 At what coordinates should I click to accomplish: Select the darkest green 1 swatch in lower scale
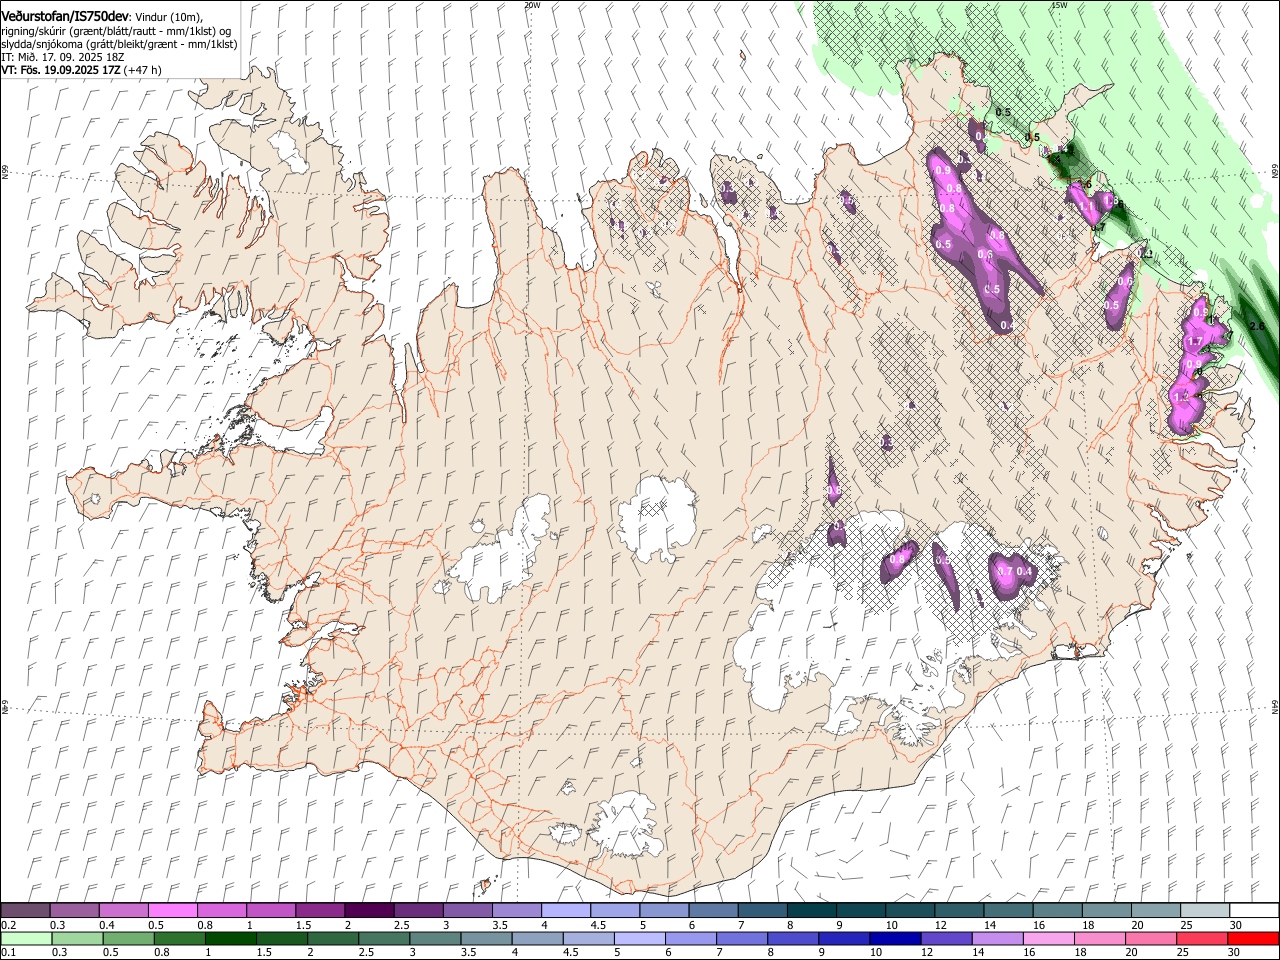click(231, 939)
